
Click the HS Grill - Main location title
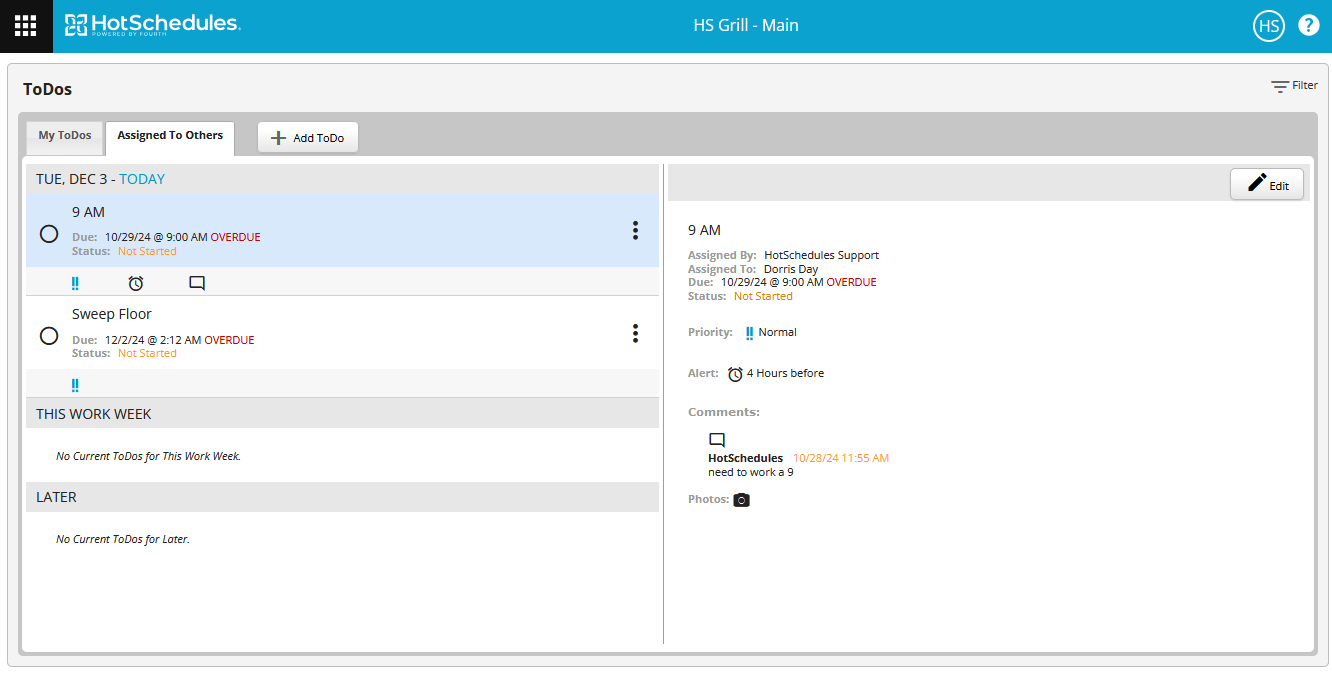[746, 26]
